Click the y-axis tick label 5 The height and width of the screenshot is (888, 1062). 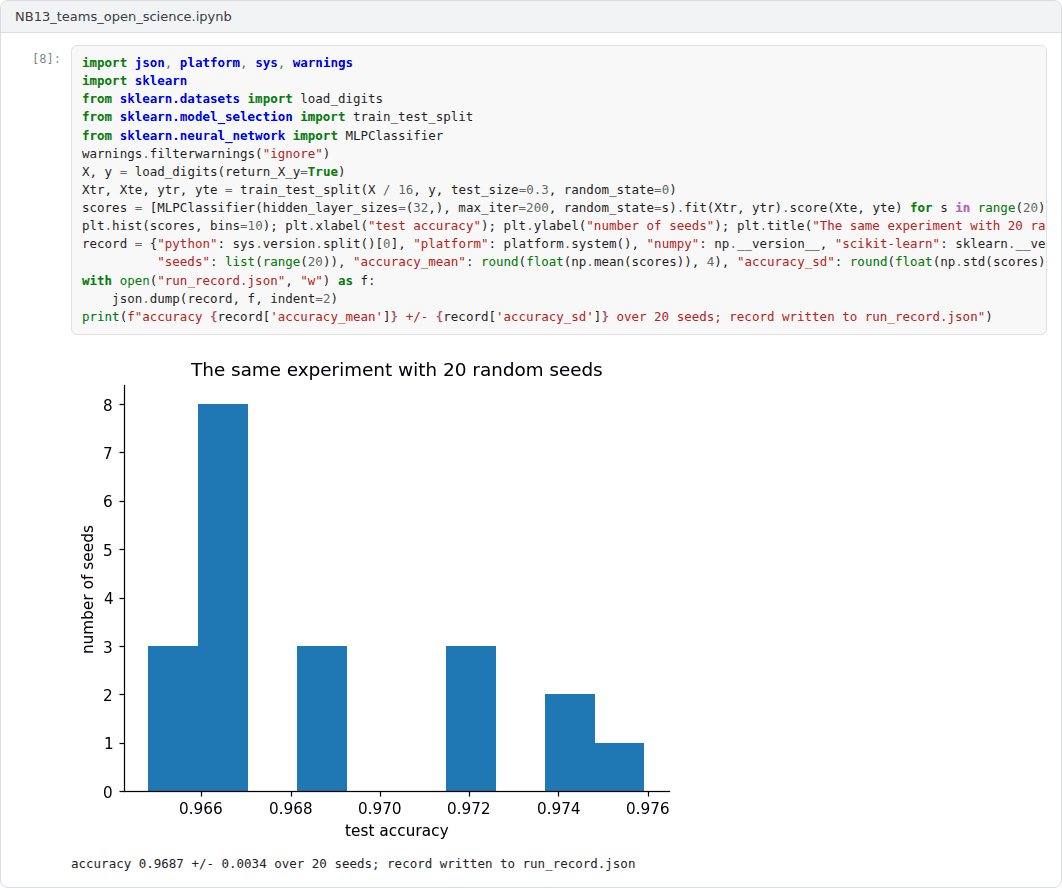click(108, 550)
